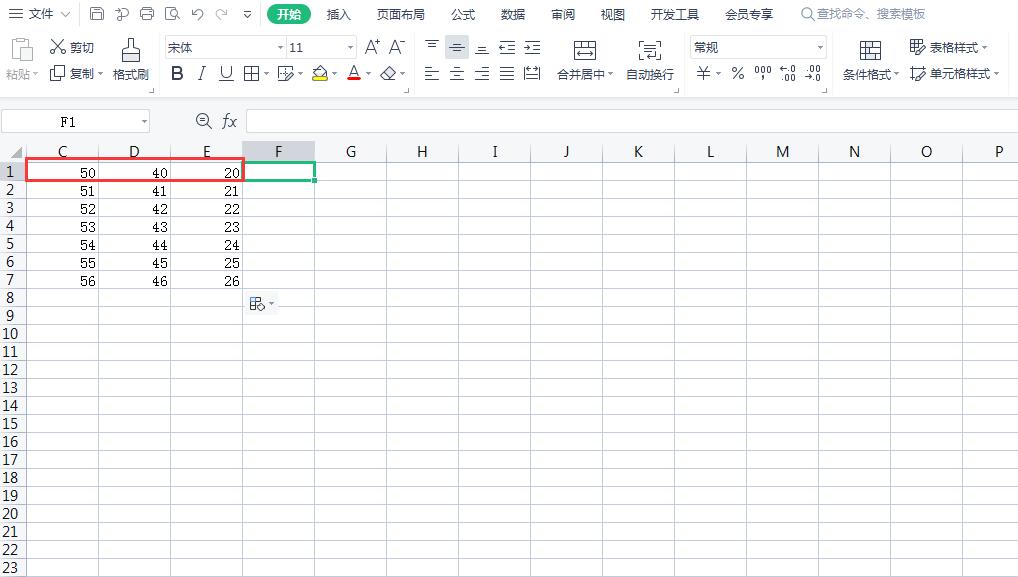Switch to the View (视图) tab

[x=612, y=14]
